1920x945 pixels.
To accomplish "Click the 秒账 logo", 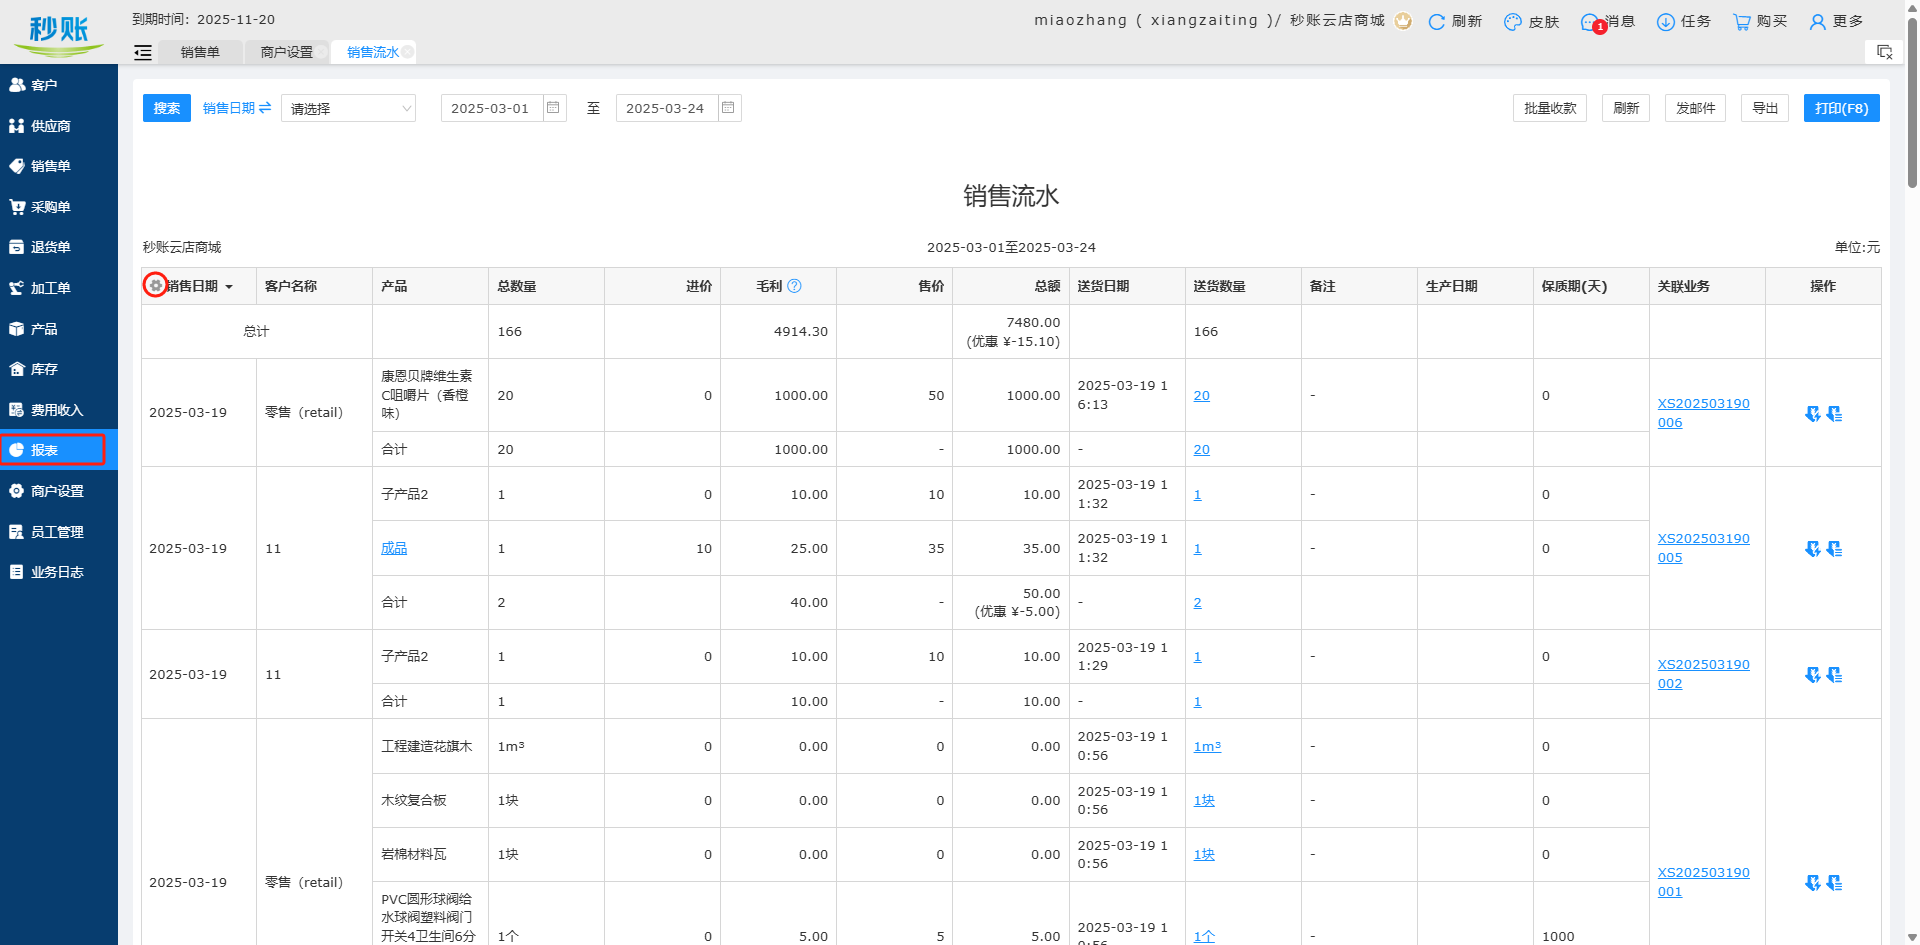I will pyautogui.click(x=59, y=34).
